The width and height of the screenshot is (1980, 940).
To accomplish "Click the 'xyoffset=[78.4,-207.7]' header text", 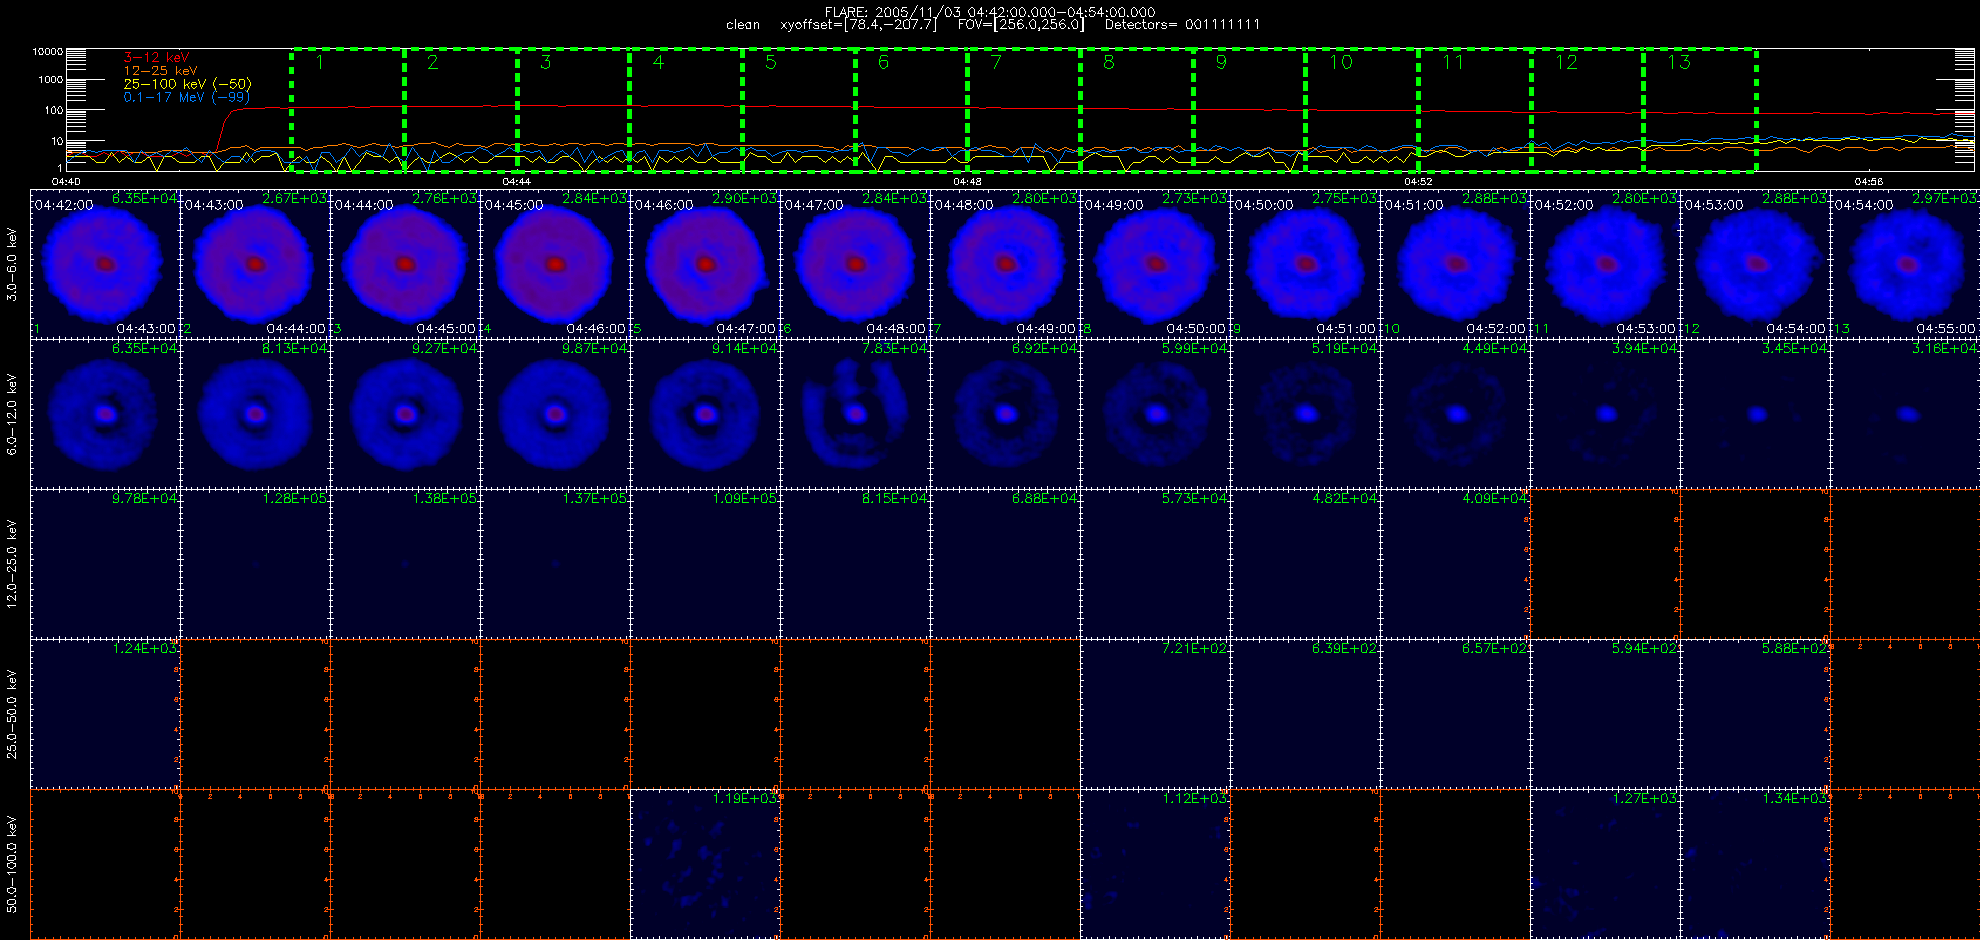I will pyautogui.click(x=859, y=24).
